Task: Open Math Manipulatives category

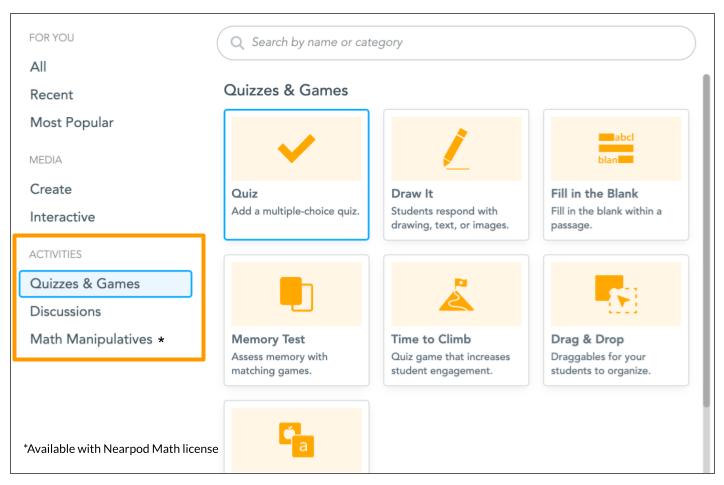Action: 90,339
